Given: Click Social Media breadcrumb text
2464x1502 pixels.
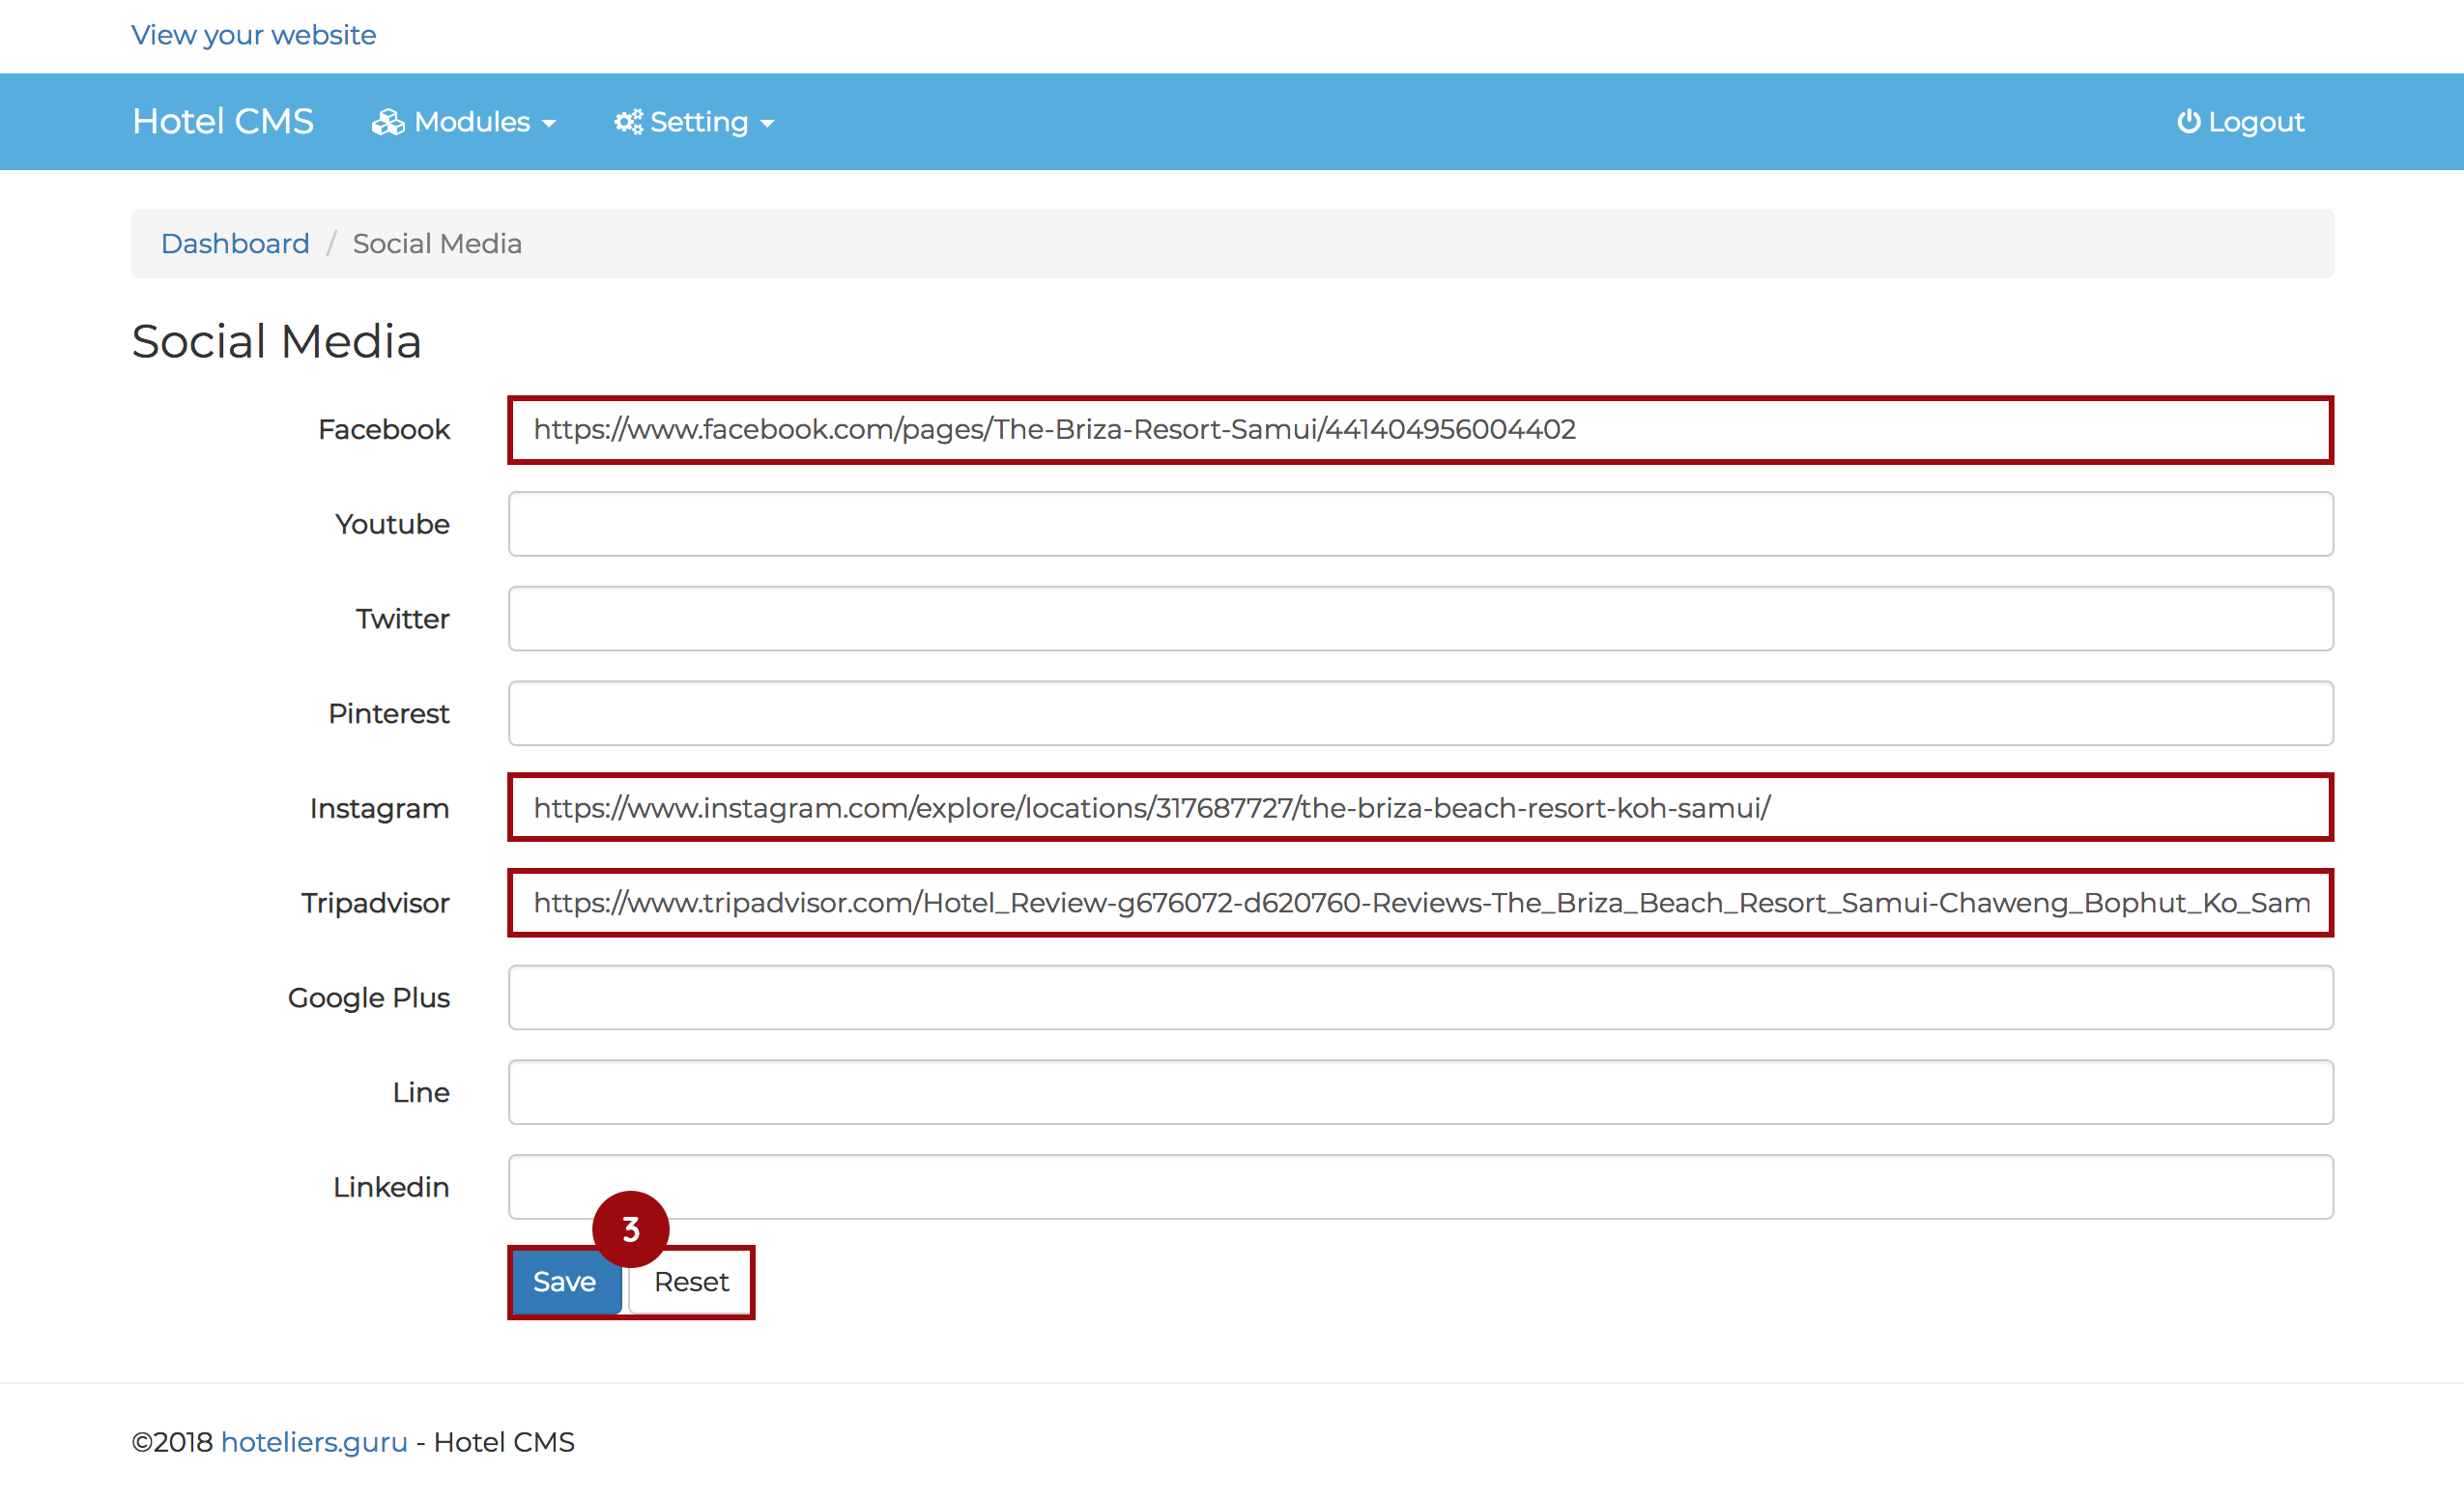Looking at the screenshot, I should coord(437,243).
